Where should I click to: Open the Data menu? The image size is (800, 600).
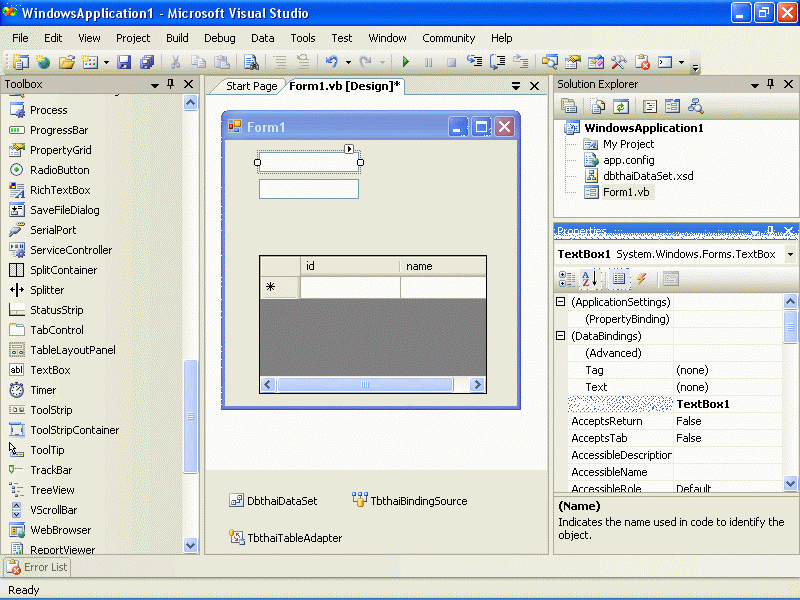tap(263, 38)
